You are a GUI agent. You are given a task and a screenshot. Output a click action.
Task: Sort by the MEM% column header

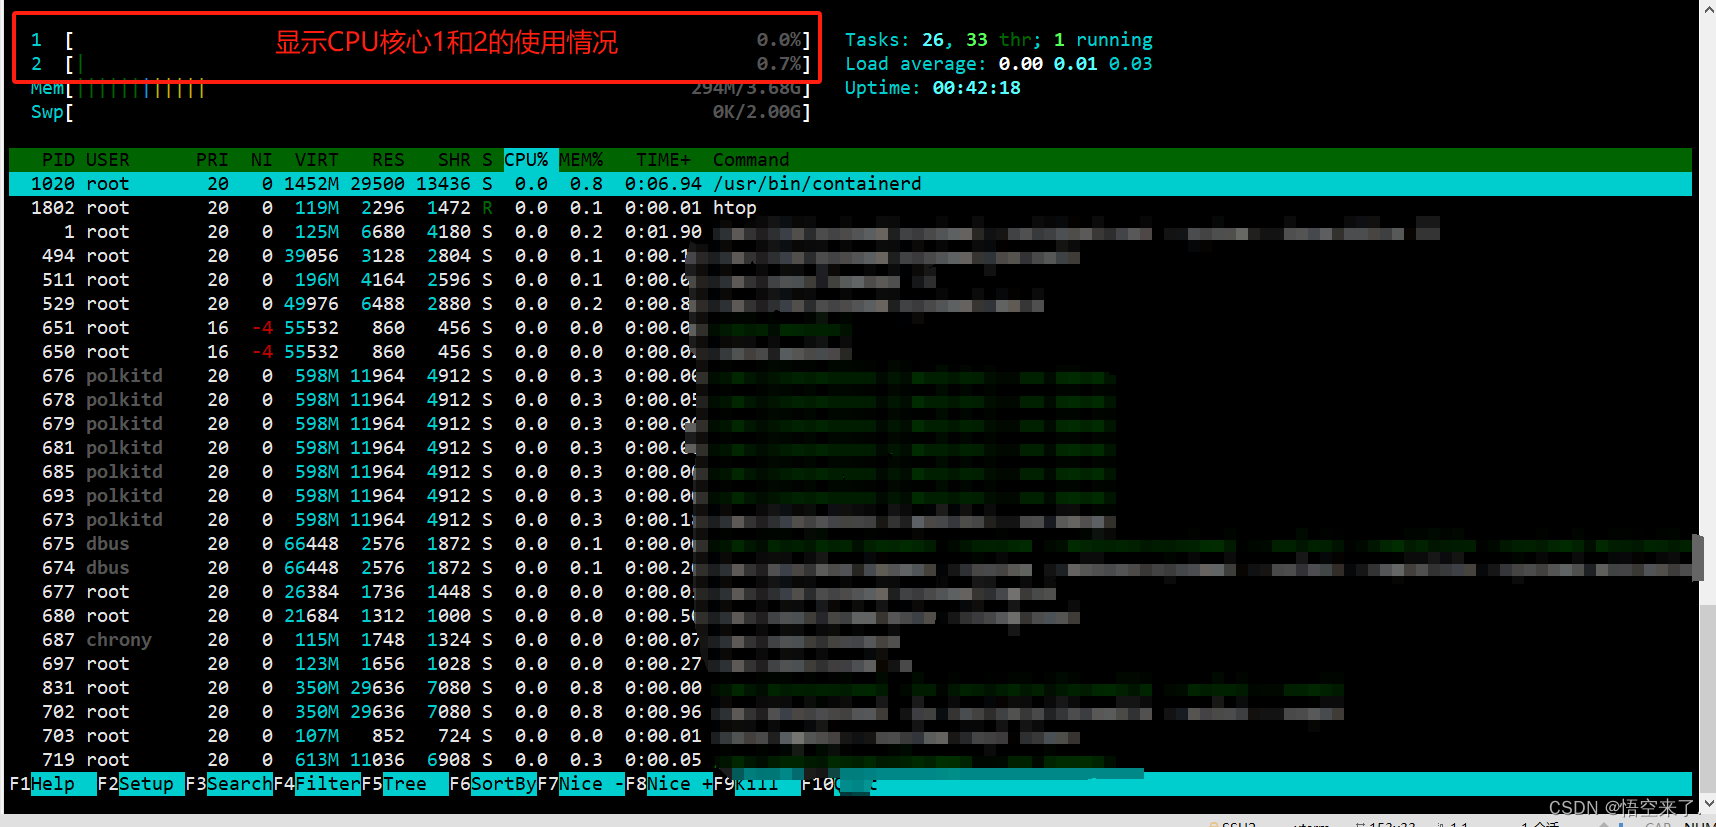click(581, 160)
